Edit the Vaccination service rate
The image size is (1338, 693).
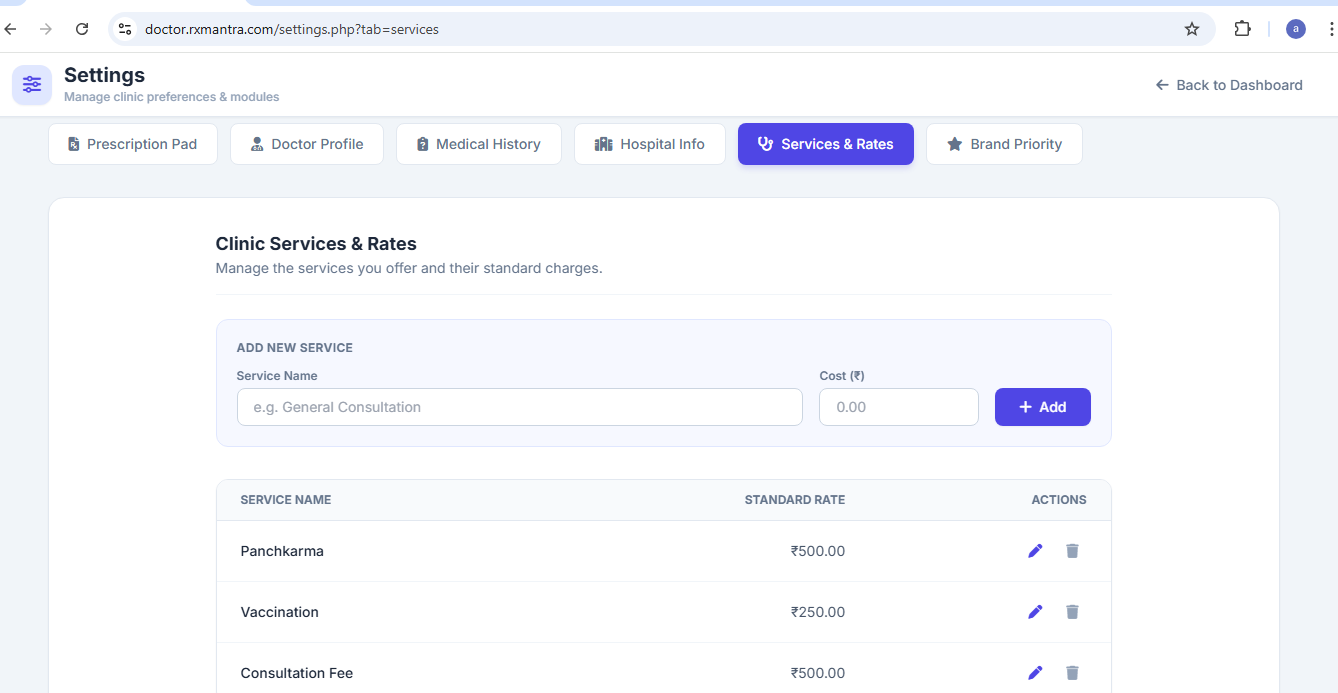pyautogui.click(x=1035, y=612)
